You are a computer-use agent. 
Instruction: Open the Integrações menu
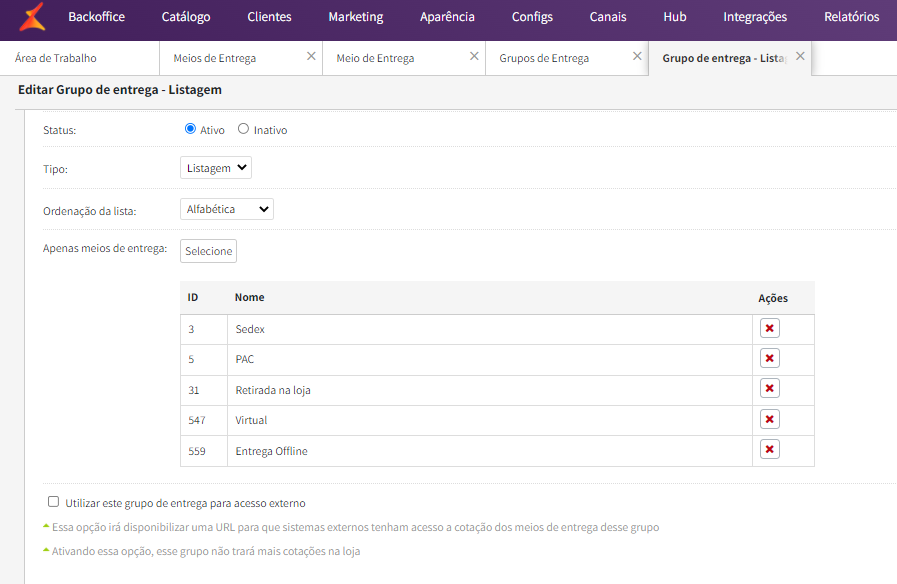pyautogui.click(x=755, y=17)
